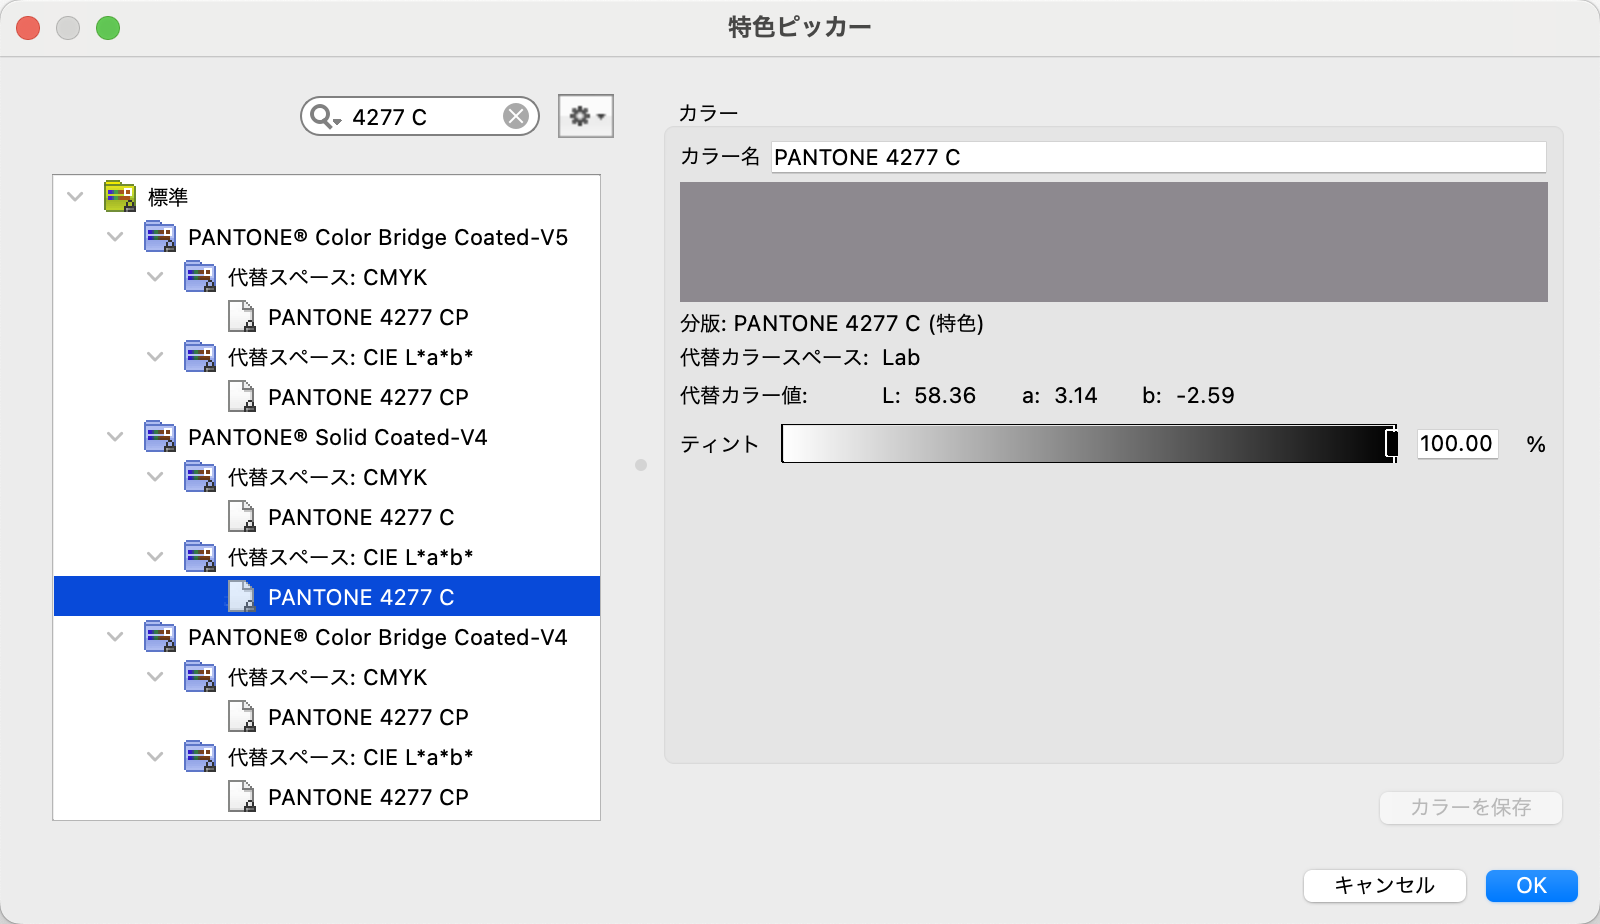Collapse CMYK node under Solid Coated-V4
1600x924 pixels.
(x=155, y=477)
